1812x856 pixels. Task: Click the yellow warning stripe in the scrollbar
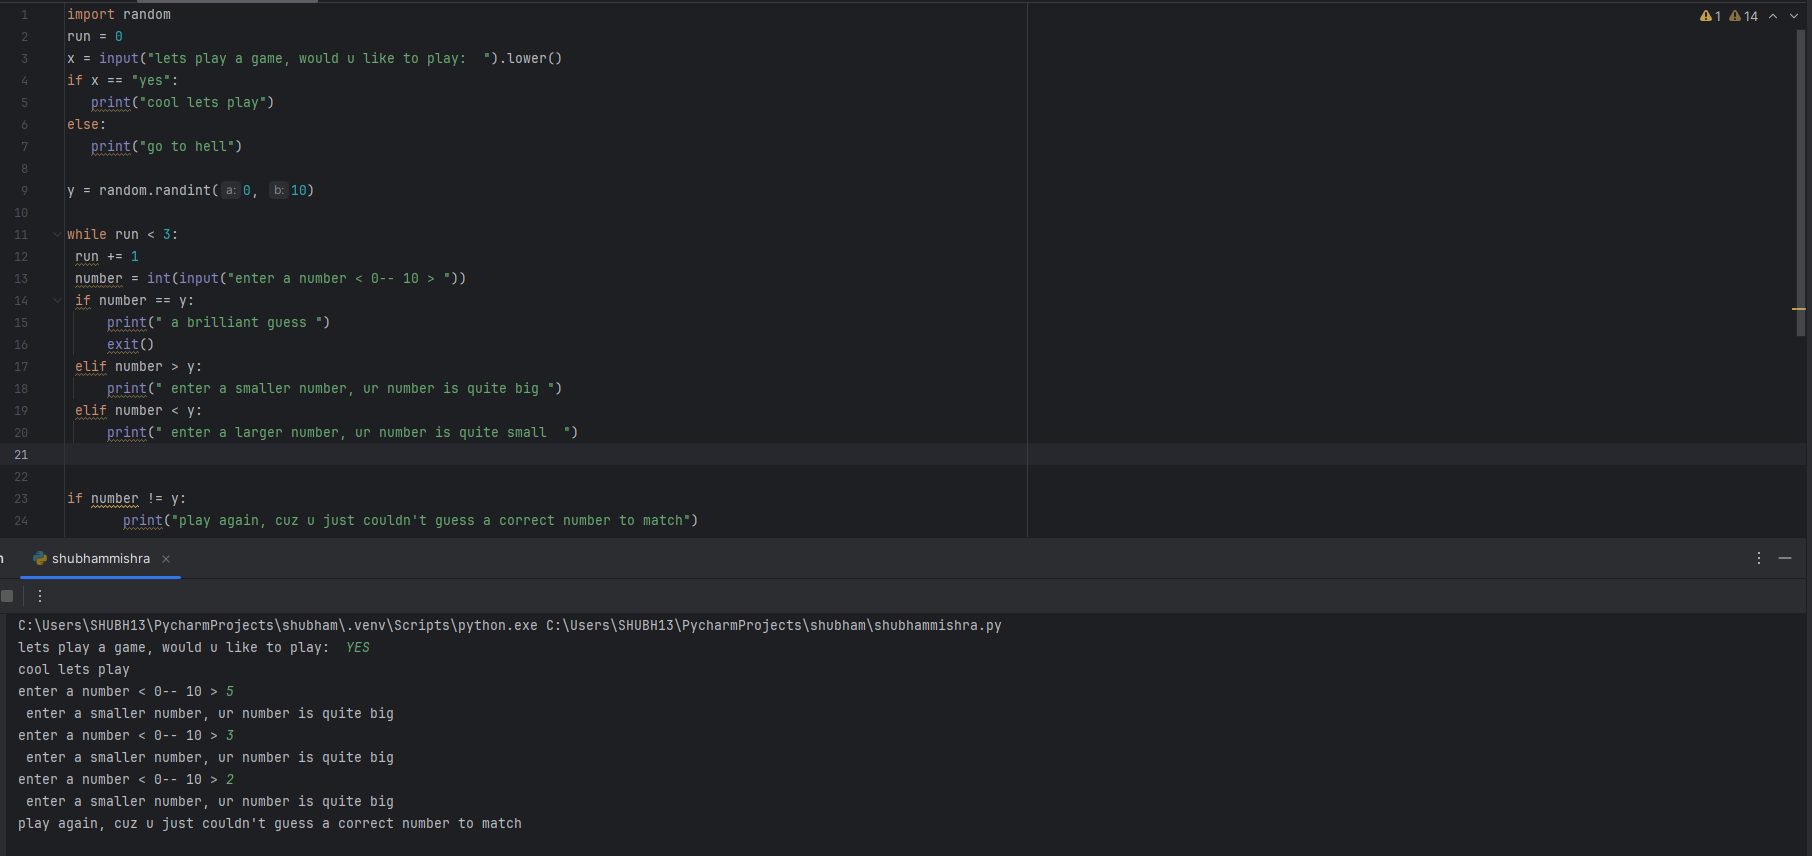[1799, 309]
